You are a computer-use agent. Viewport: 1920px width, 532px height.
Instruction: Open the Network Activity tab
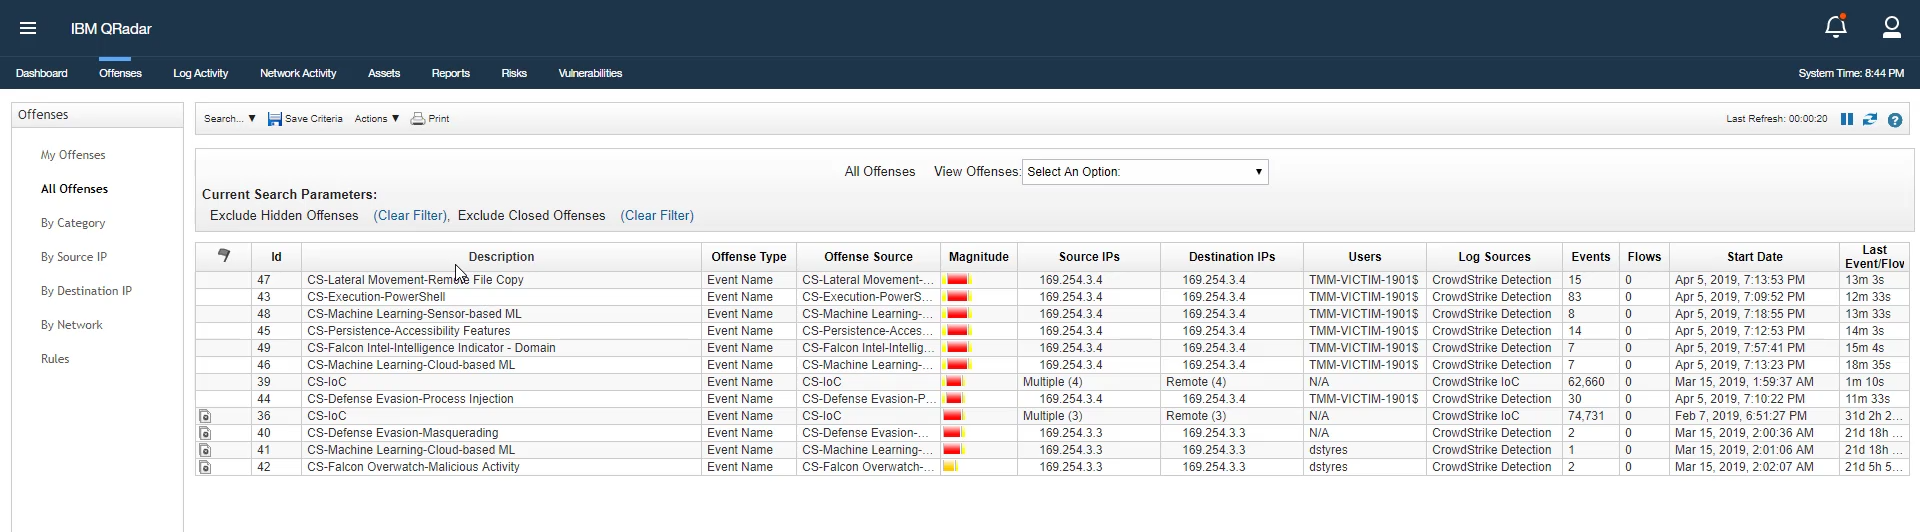point(298,73)
